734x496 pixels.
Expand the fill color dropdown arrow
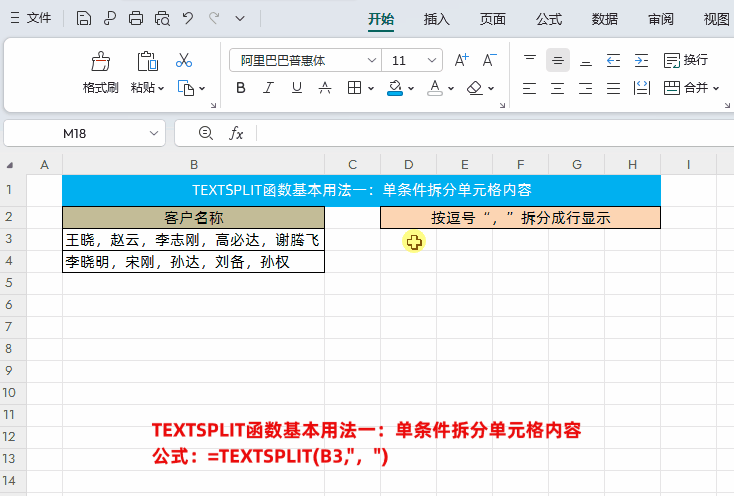(x=411, y=88)
